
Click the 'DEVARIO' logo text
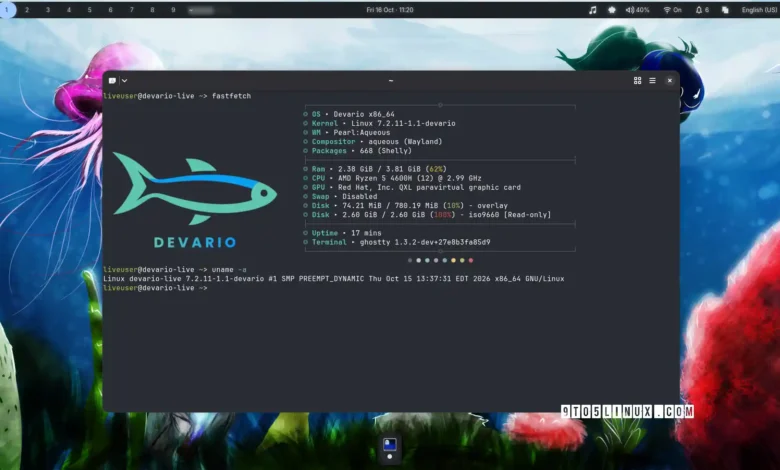pyautogui.click(x=195, y=243)
